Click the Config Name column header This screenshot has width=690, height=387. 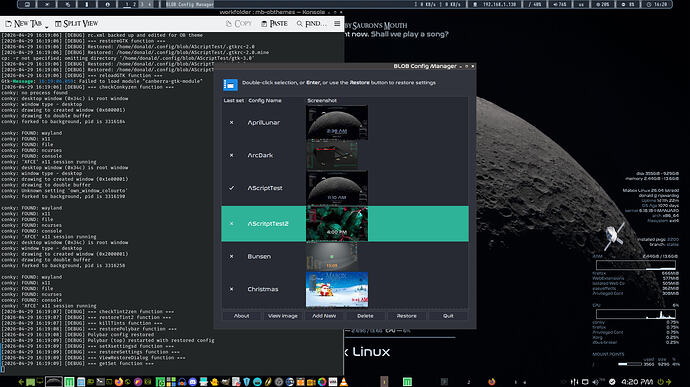point(265,100)
